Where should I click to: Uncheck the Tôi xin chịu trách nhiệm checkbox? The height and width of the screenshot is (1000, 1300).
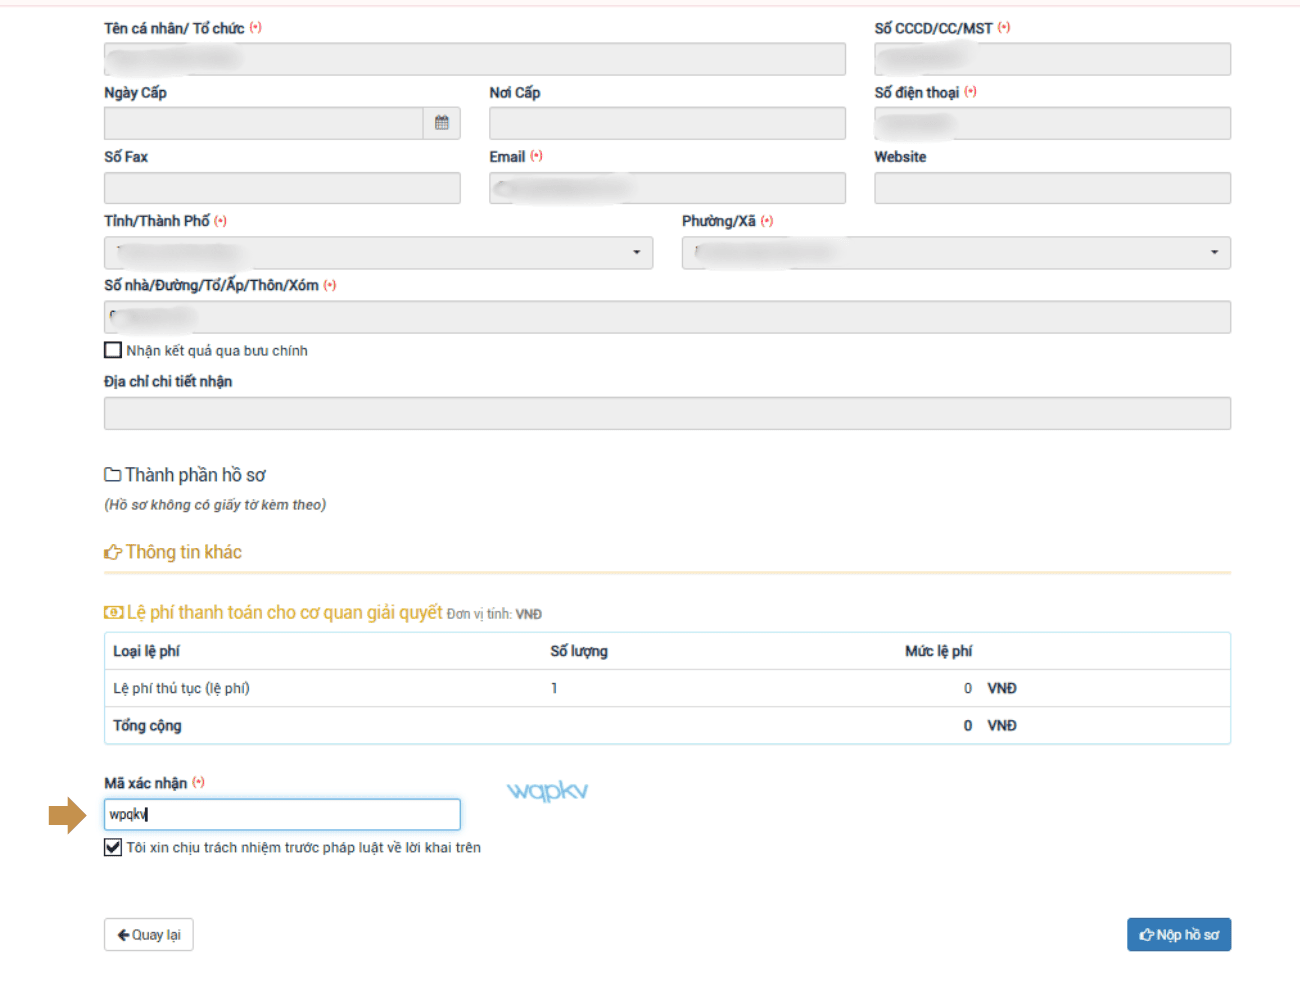pyautogui.click(x=113, y=847)
